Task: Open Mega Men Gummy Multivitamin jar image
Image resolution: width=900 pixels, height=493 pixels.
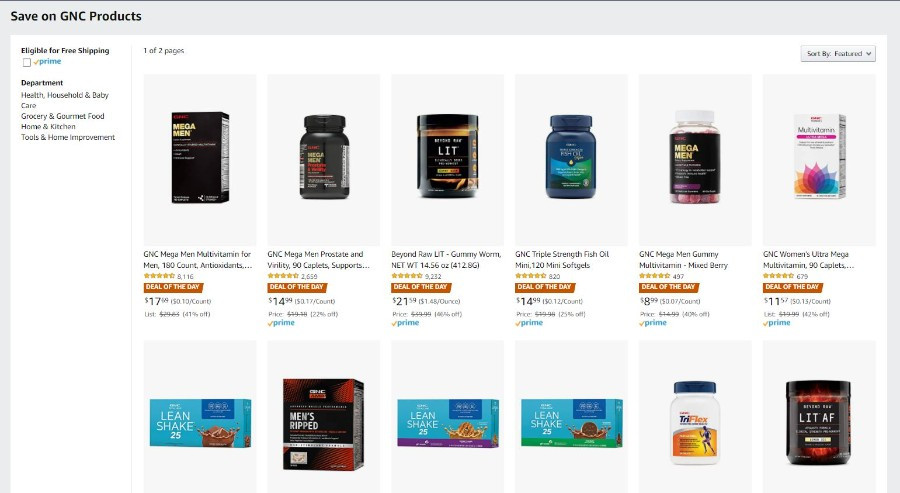Action: [x=695, y=157]
